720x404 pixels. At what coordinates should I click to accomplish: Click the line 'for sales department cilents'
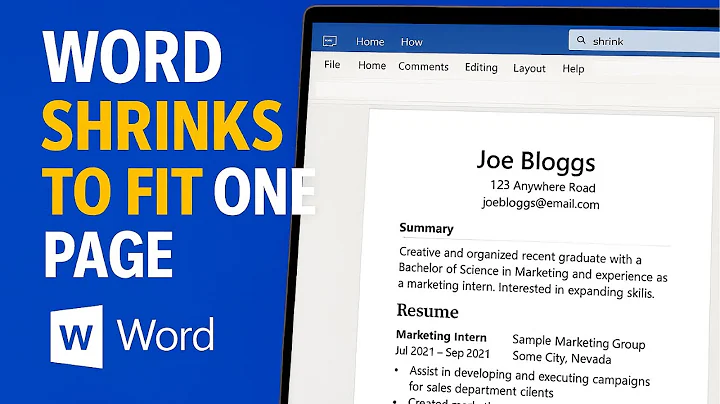(481, 389)
